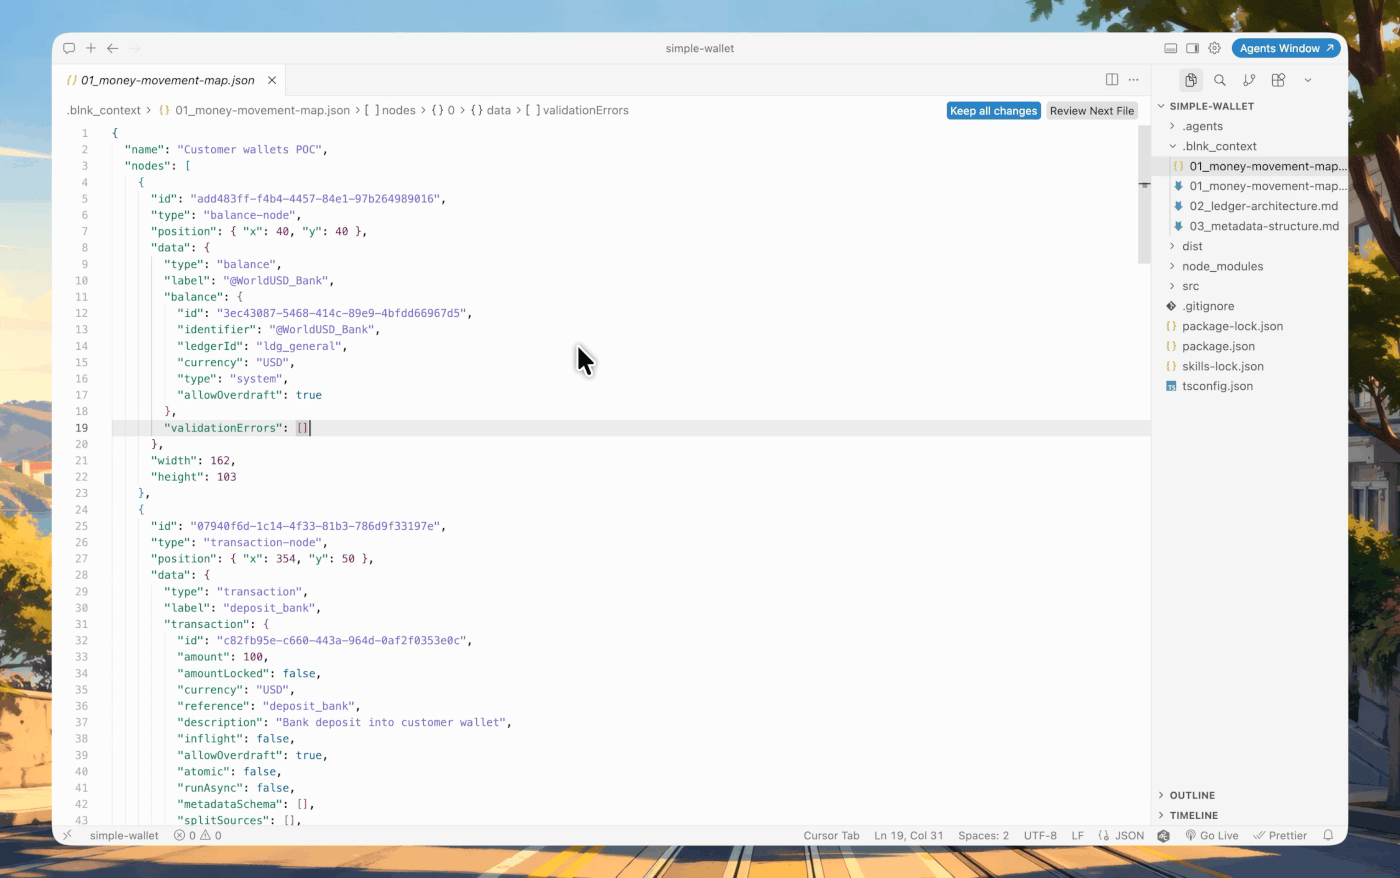Click remote window icon in status bar

(68, 835)
